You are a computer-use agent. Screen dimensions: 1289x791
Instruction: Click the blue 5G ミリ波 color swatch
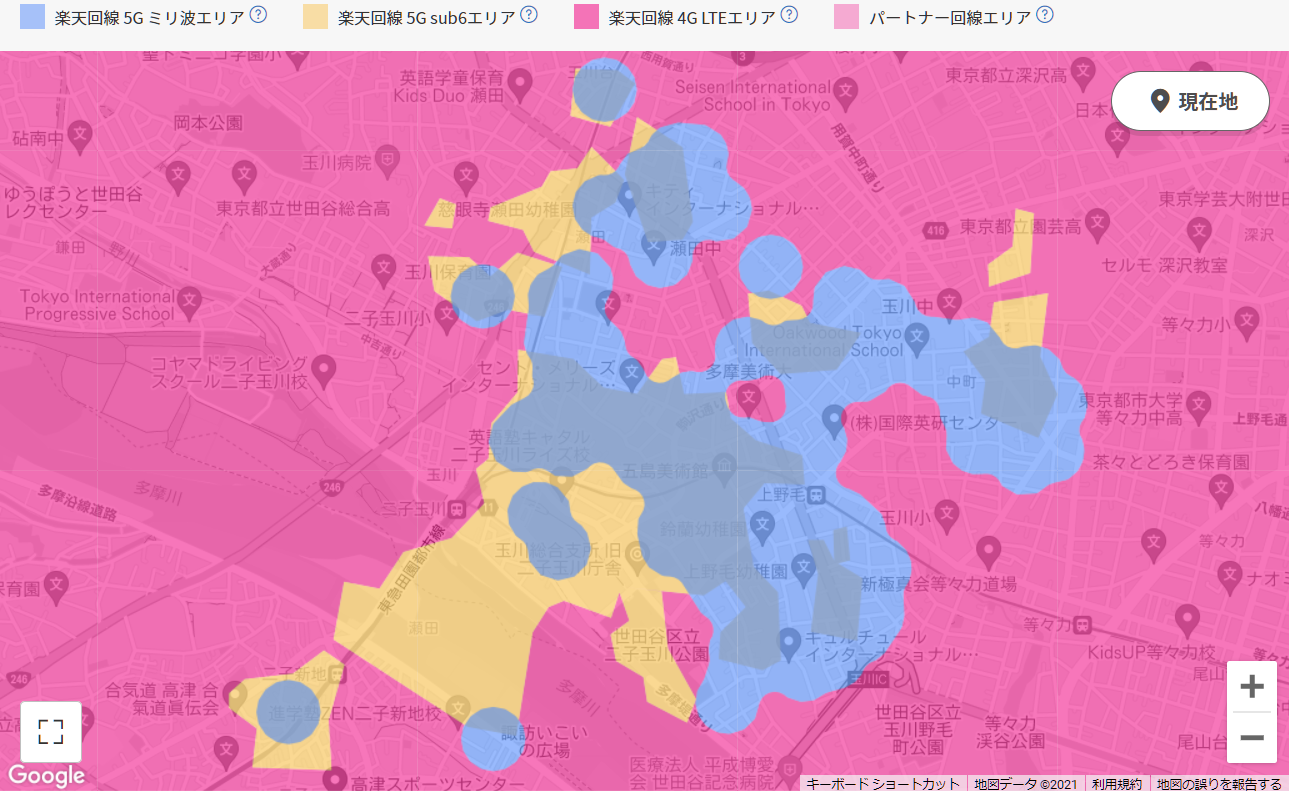click(32, 17)
